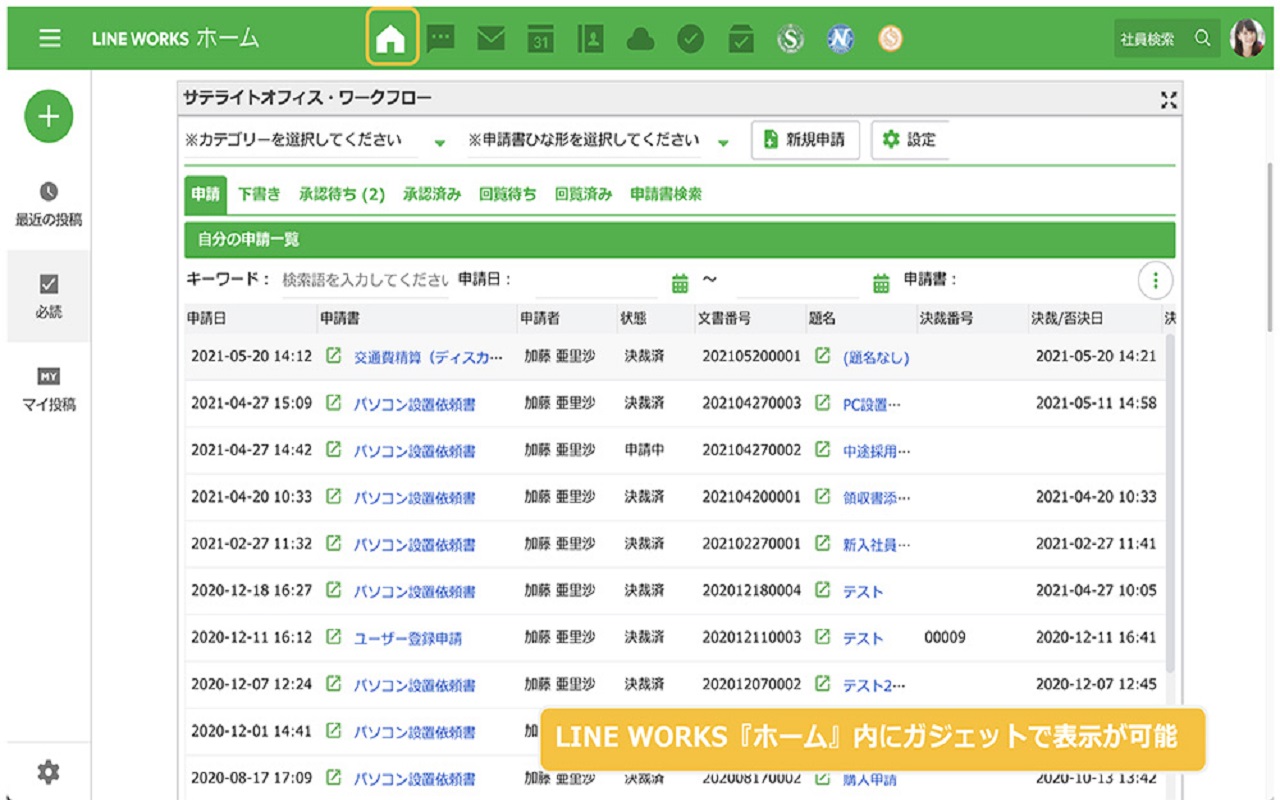Click the employee search magnifier icon

coord(1203,39)
